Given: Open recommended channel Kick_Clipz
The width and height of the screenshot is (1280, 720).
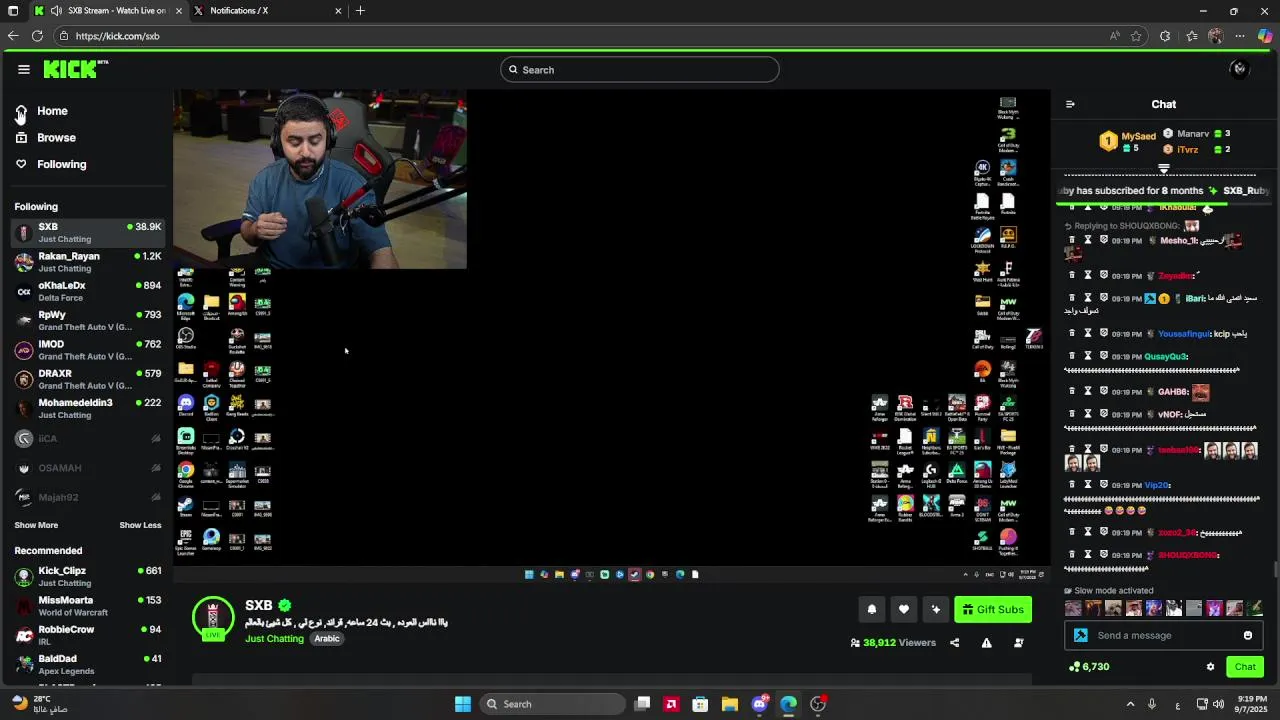Looking at the screenshot, I should click(88, 576).
